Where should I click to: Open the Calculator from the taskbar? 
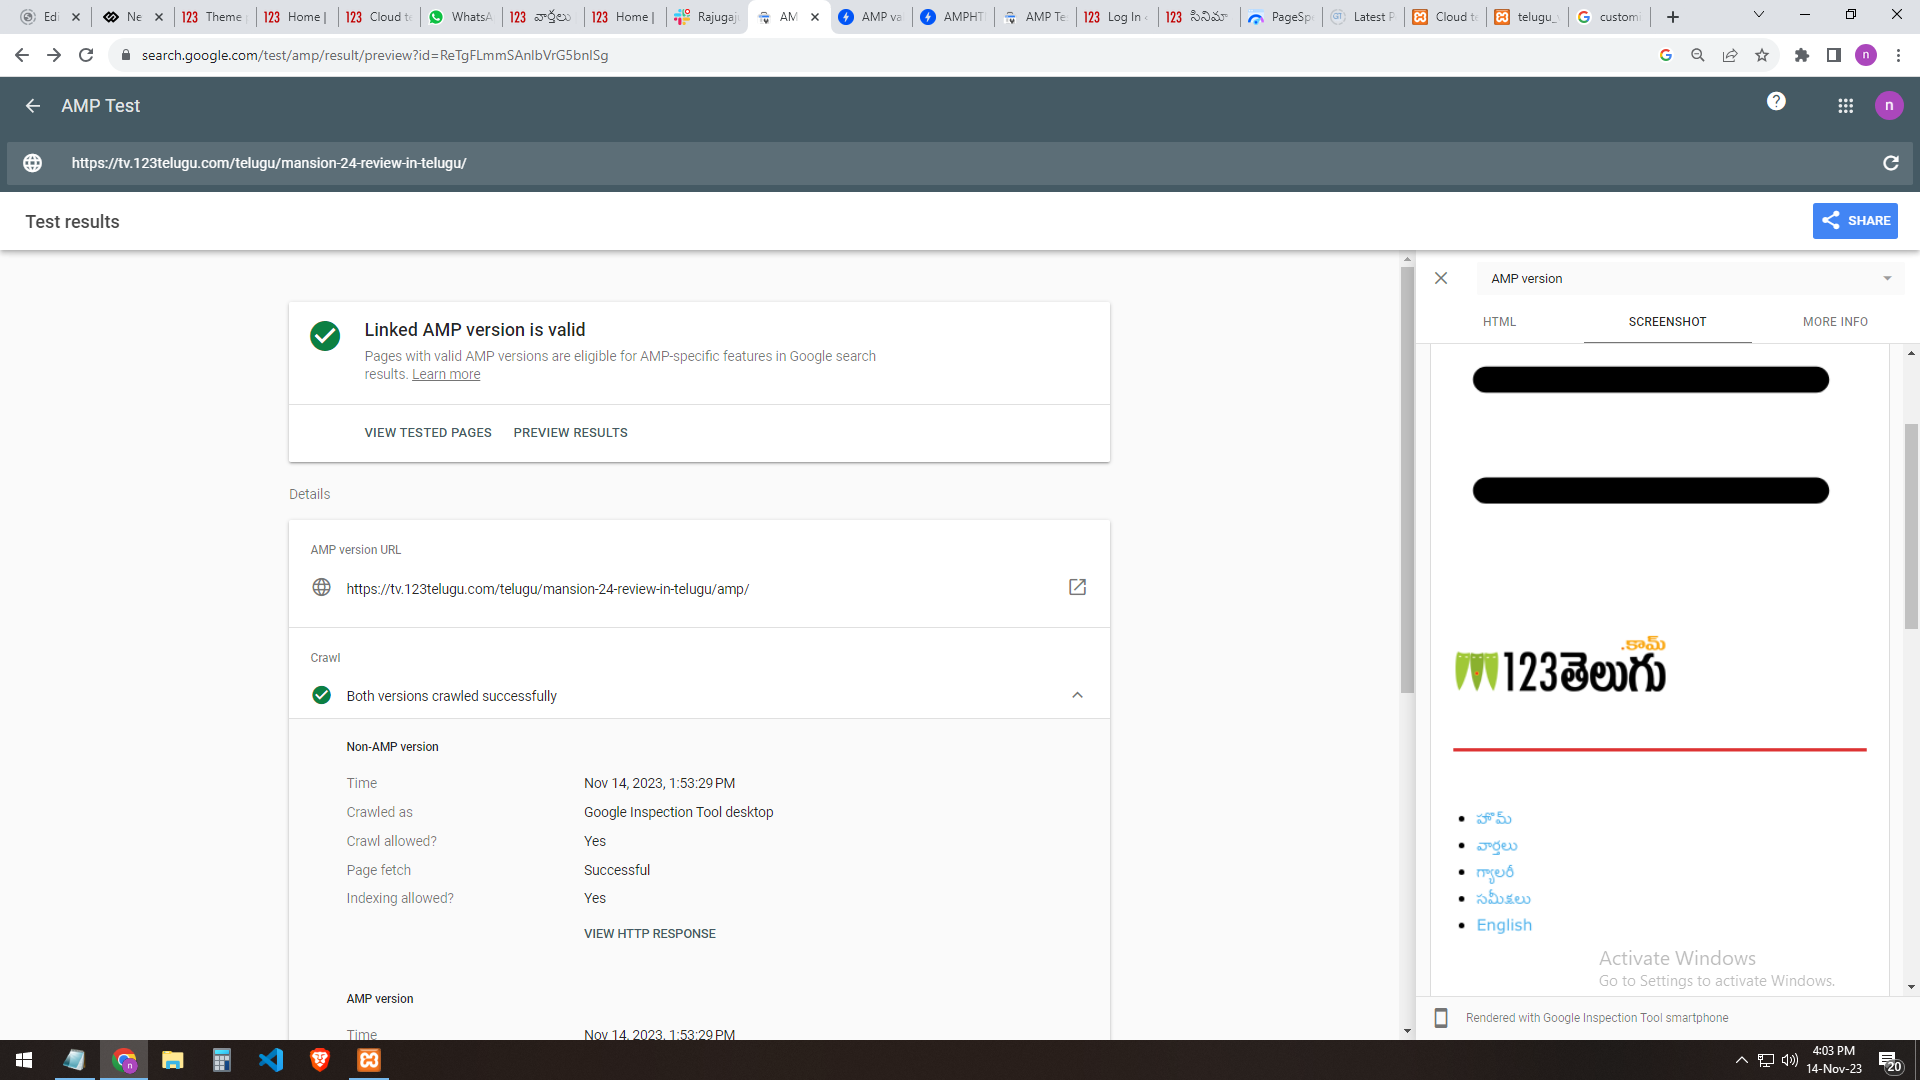[x=222, y=1060]
